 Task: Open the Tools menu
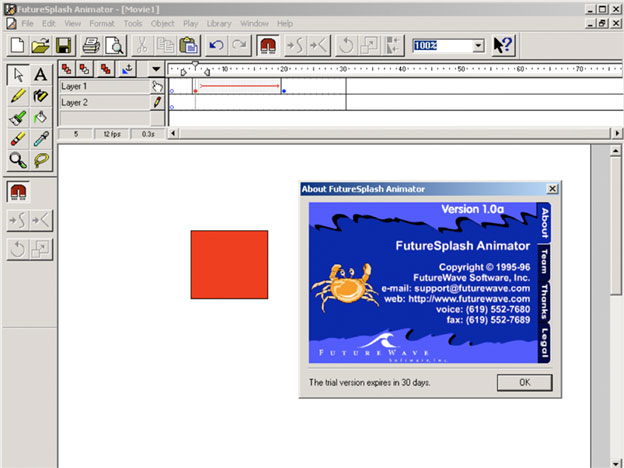(x=133, y=23)
